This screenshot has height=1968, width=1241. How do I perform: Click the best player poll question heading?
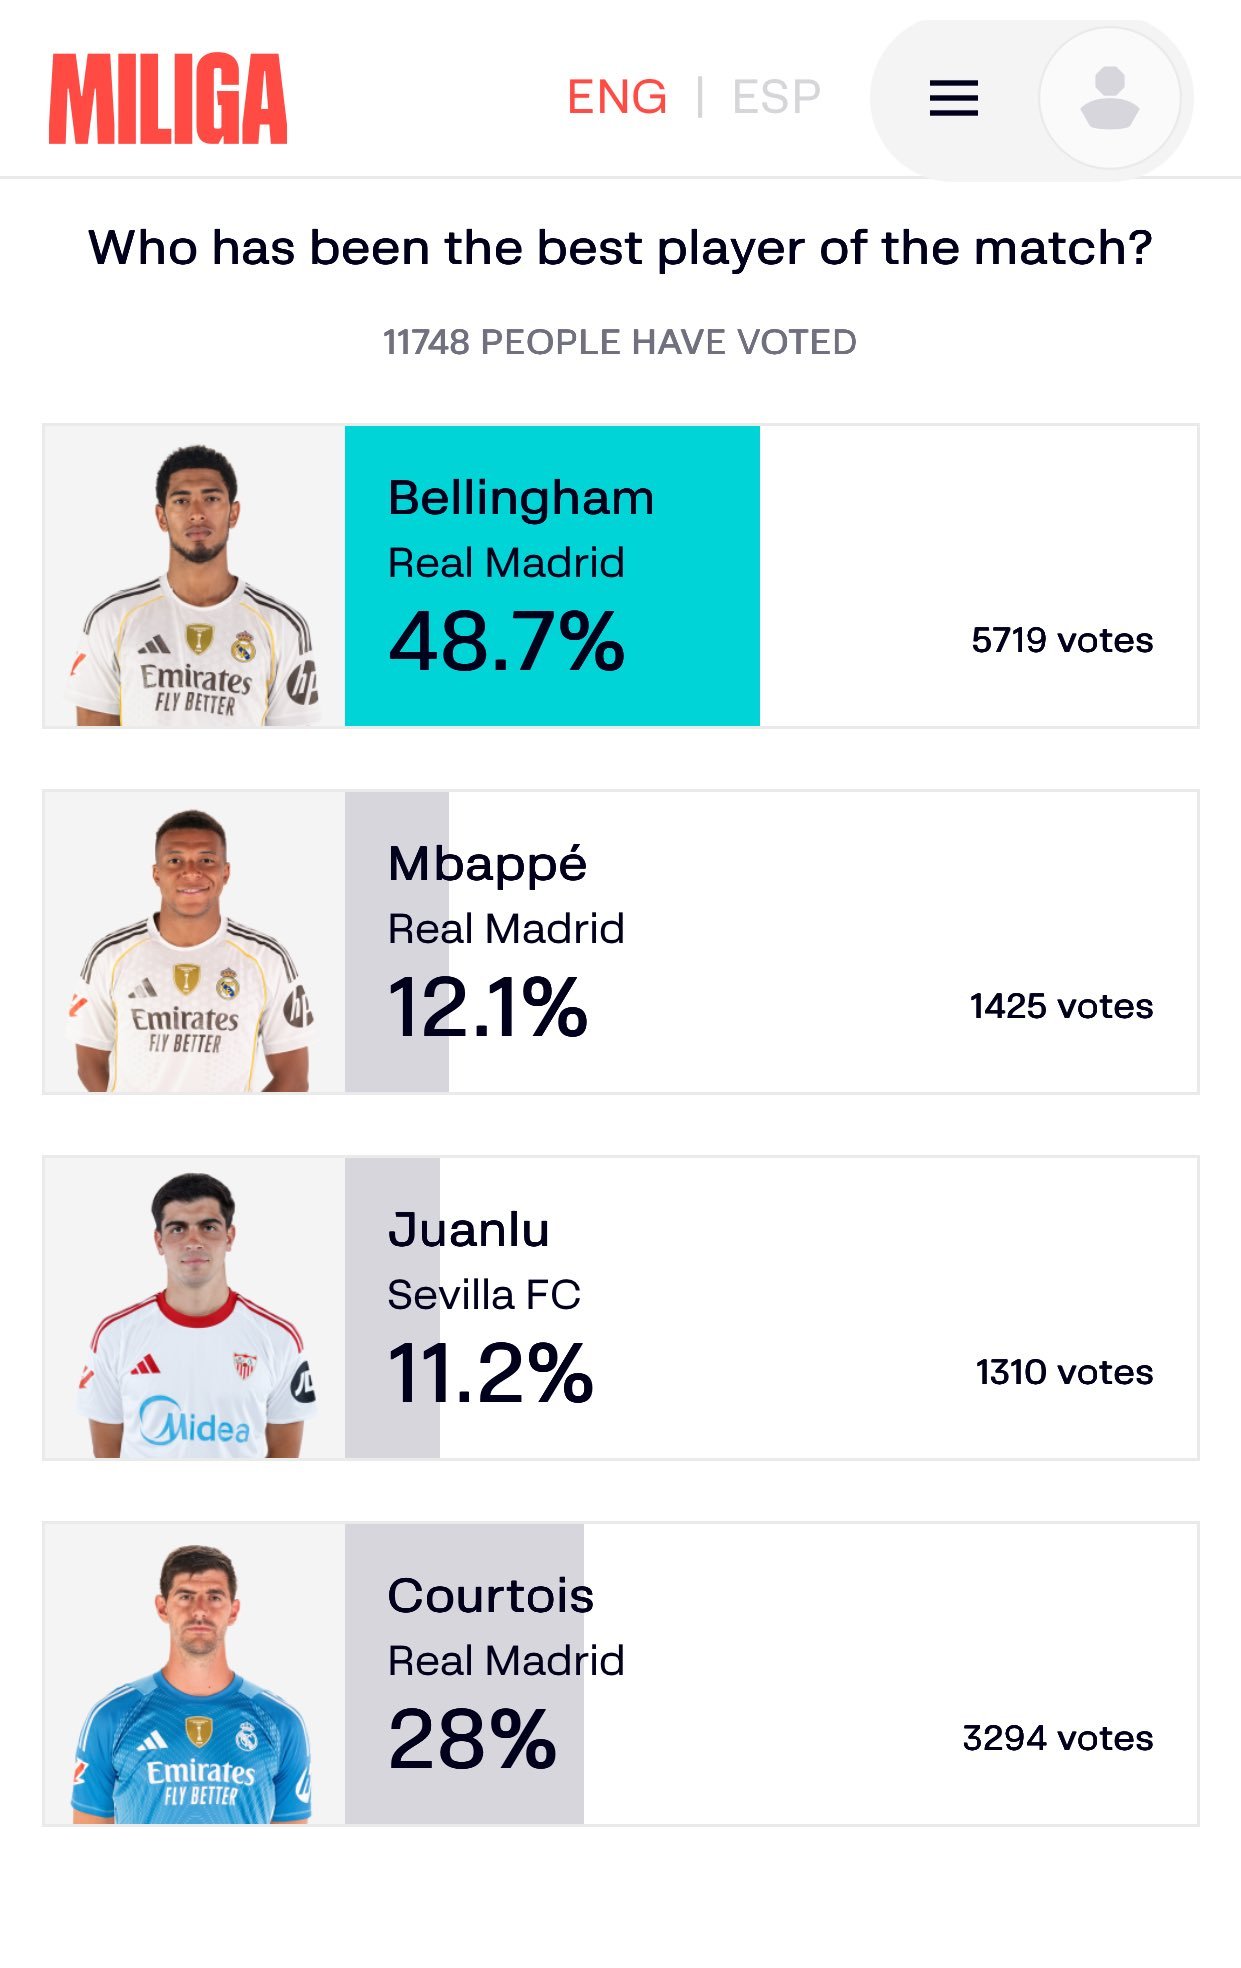(x=620, y=248)
